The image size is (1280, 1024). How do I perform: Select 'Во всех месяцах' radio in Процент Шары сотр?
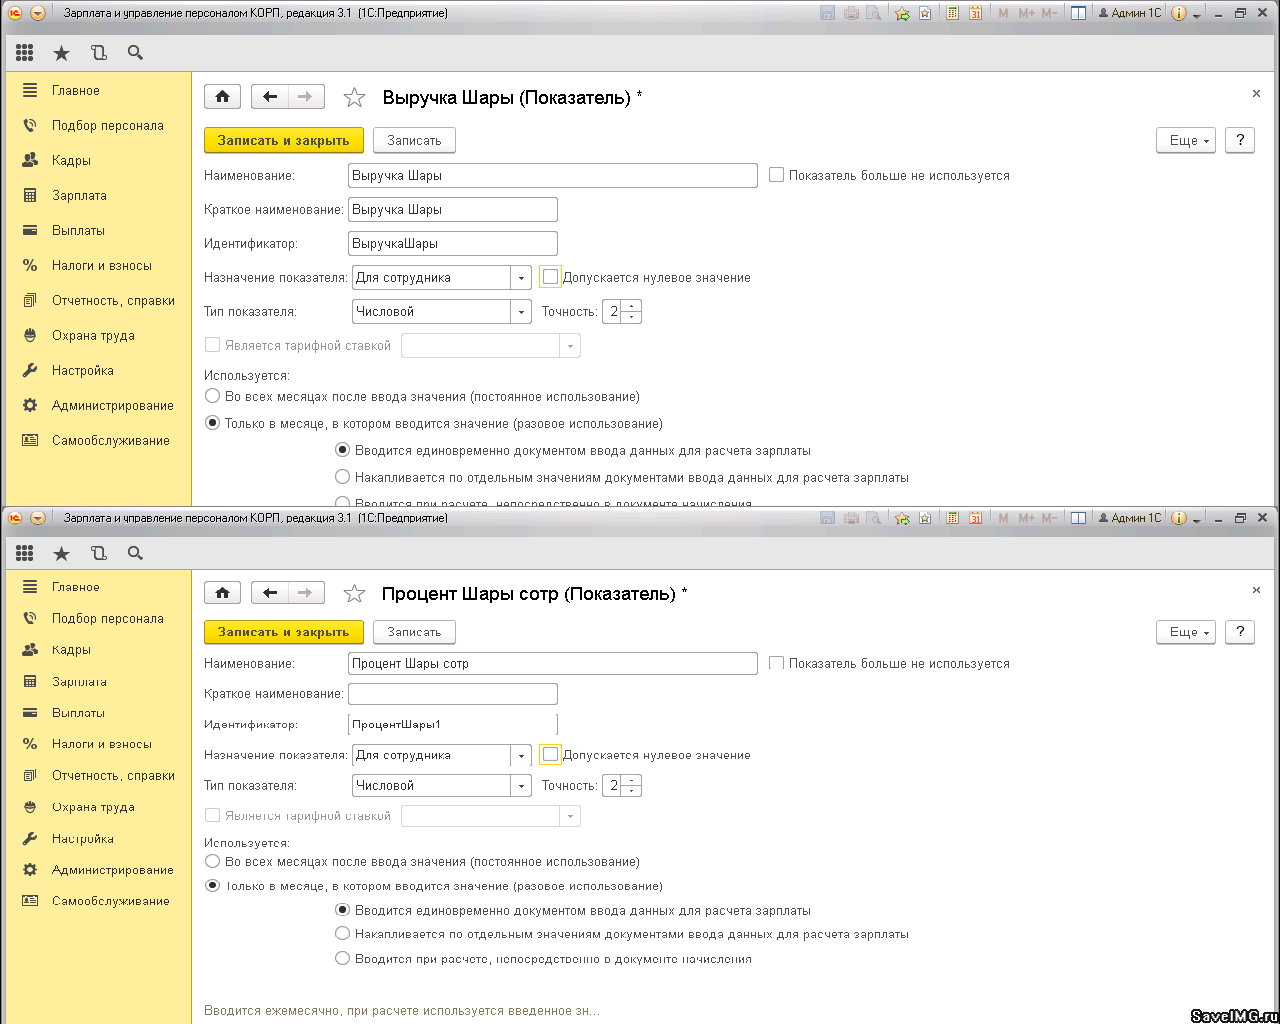tap(212, 861)
